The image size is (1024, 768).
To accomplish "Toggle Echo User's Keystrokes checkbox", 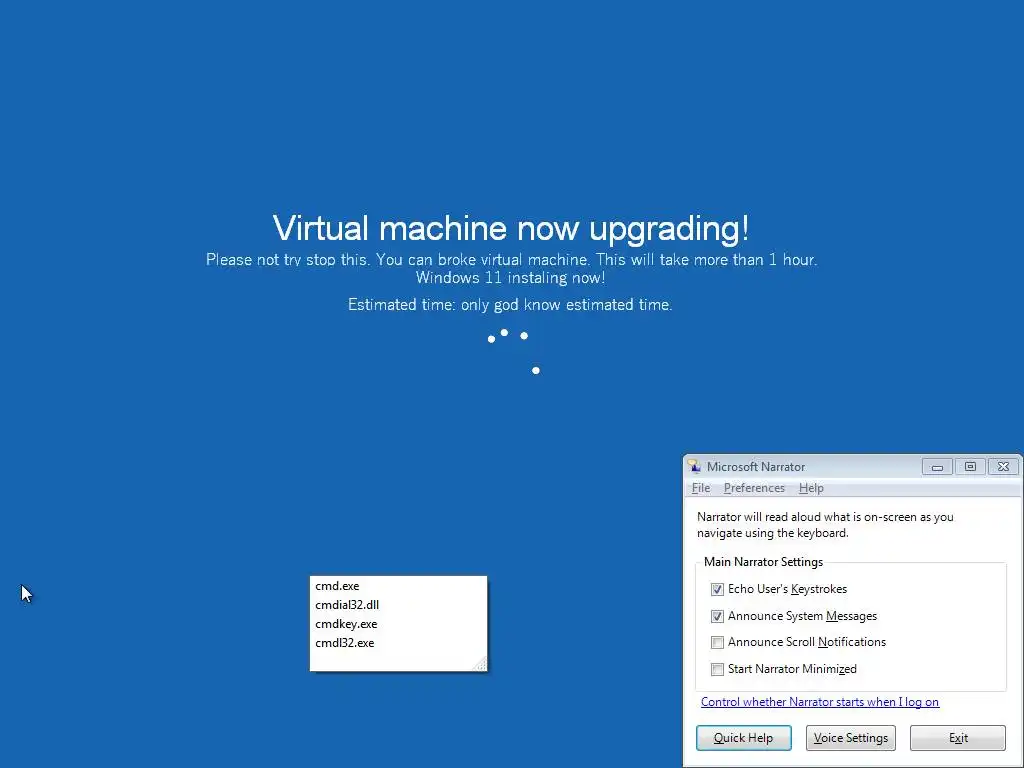I will pos(717,589).
